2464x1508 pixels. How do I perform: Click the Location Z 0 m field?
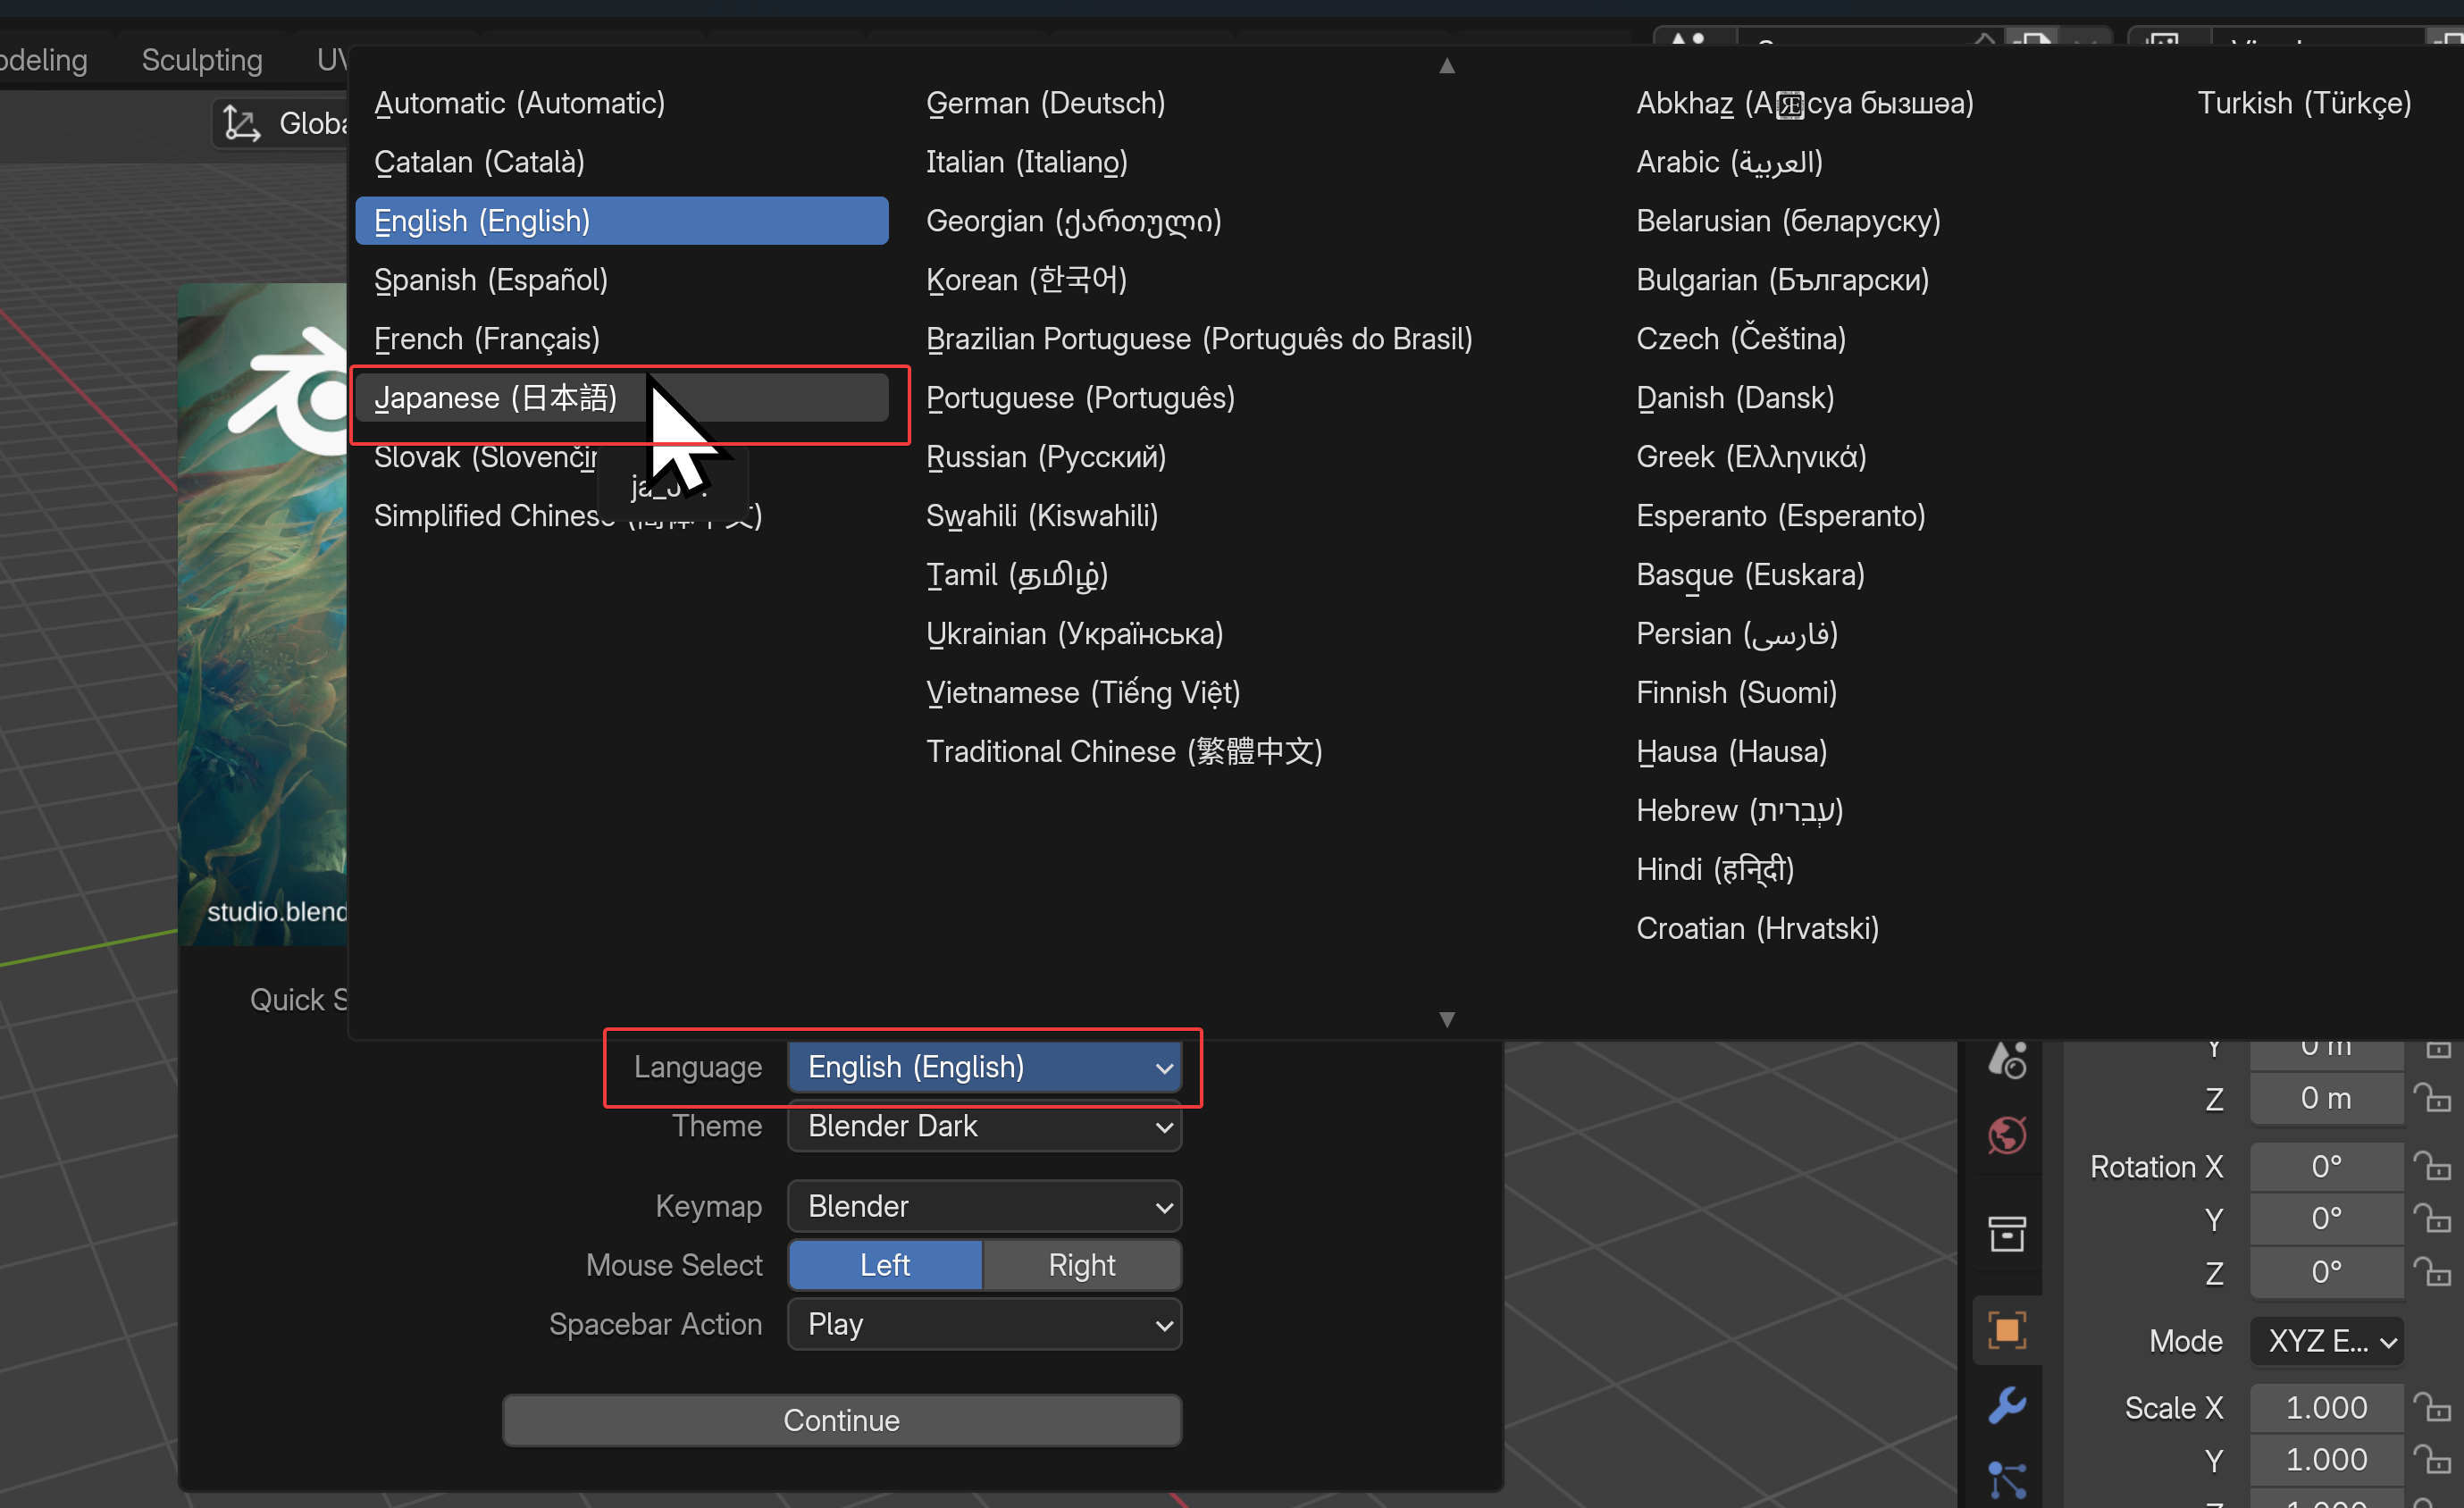click(2326, 1098)
